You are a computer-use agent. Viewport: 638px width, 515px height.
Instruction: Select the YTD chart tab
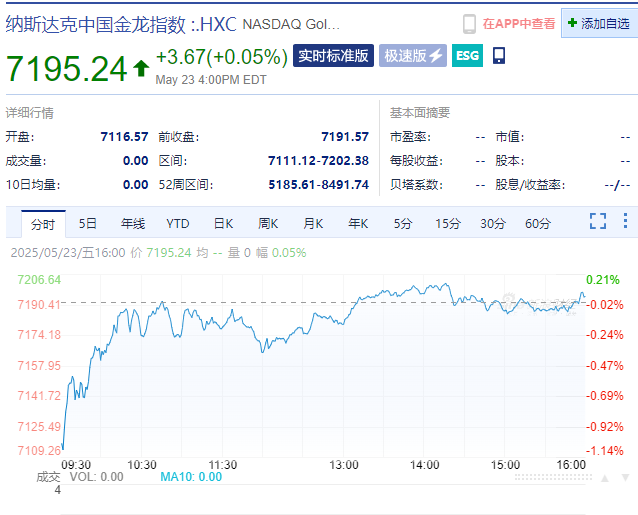tap(178, 223)
